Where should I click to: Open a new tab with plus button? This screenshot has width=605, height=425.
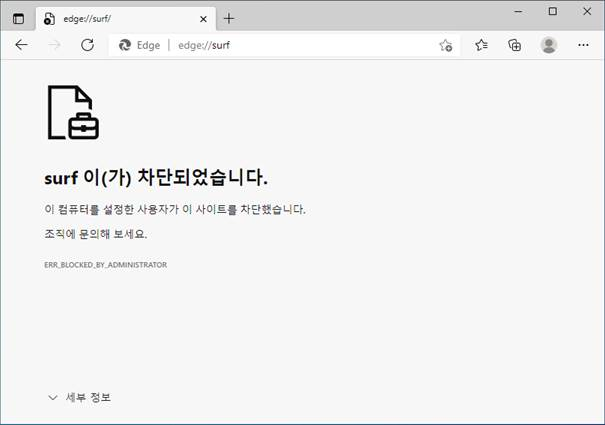point(229,19)
